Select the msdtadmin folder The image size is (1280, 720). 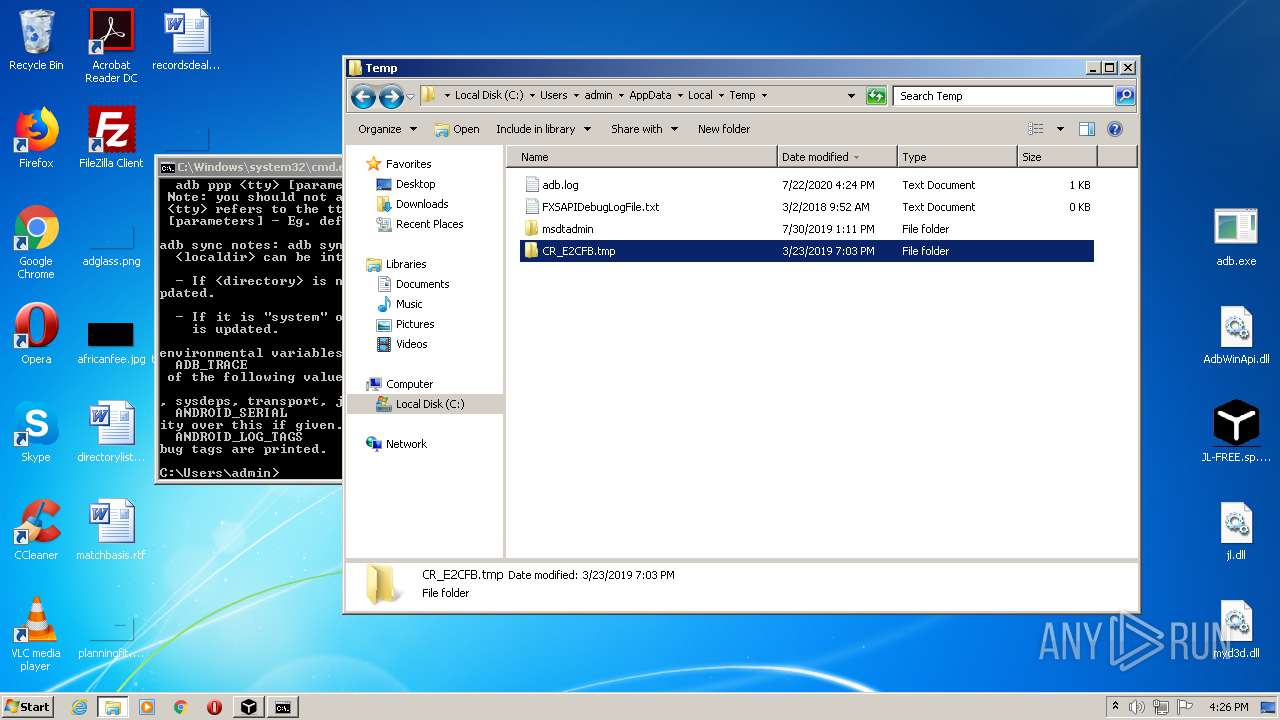coord(807,229)
